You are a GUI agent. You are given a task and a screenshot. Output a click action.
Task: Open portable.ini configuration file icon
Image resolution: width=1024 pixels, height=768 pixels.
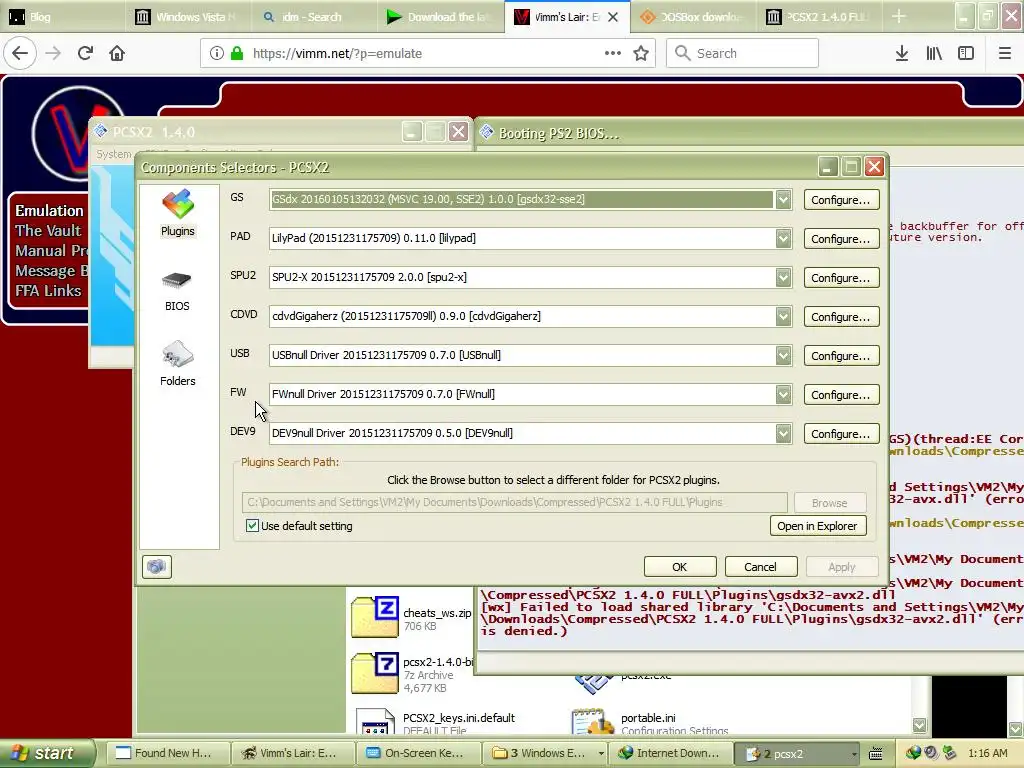592,722
